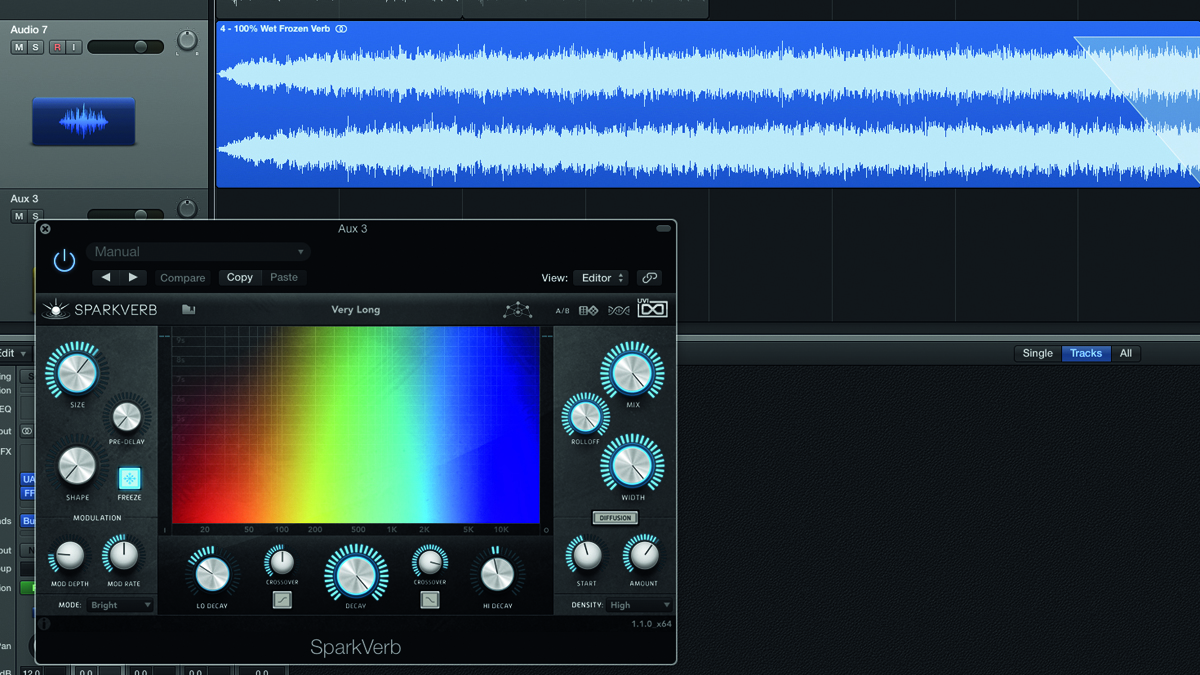Click the link chain icon in plugin header
This screenshot has height=675, width=1200.
(649, 278)
